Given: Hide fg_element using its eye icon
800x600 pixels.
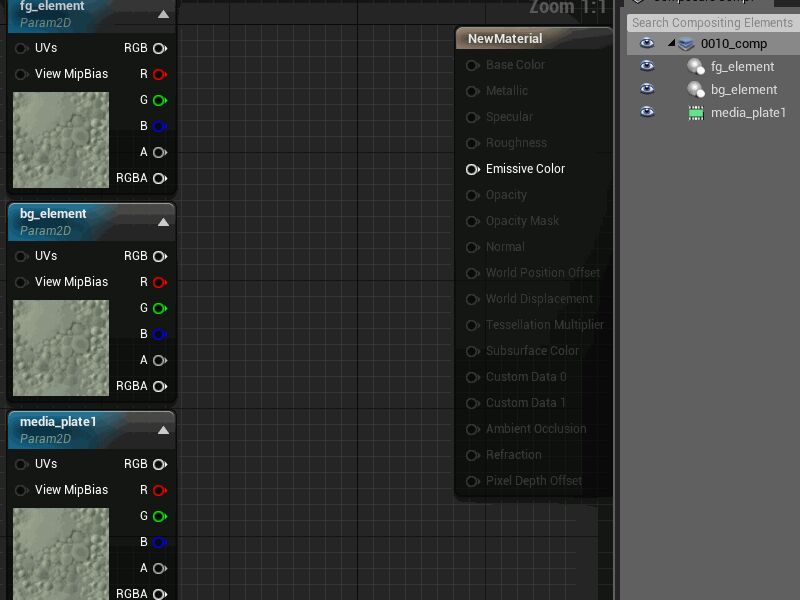Looking at the screenshot, I should [x=647, y=66].
